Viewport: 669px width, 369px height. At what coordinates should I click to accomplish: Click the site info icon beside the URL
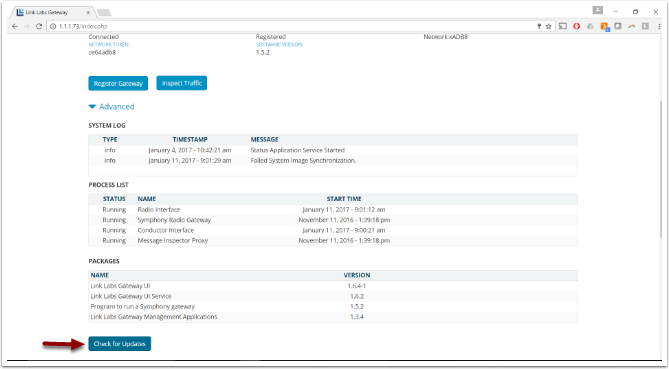[53, 26]
